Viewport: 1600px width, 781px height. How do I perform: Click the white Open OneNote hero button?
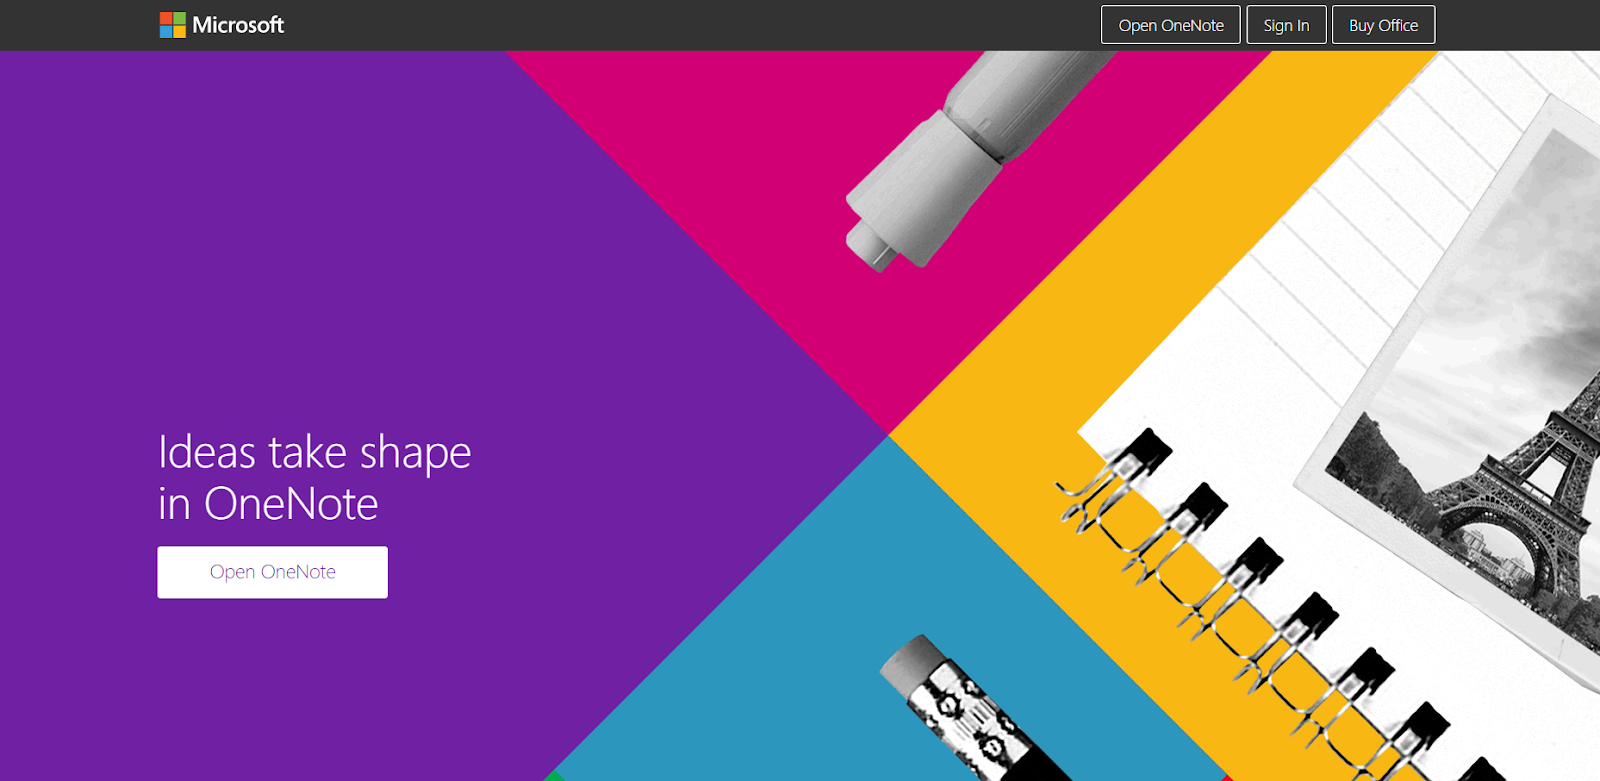272,572
